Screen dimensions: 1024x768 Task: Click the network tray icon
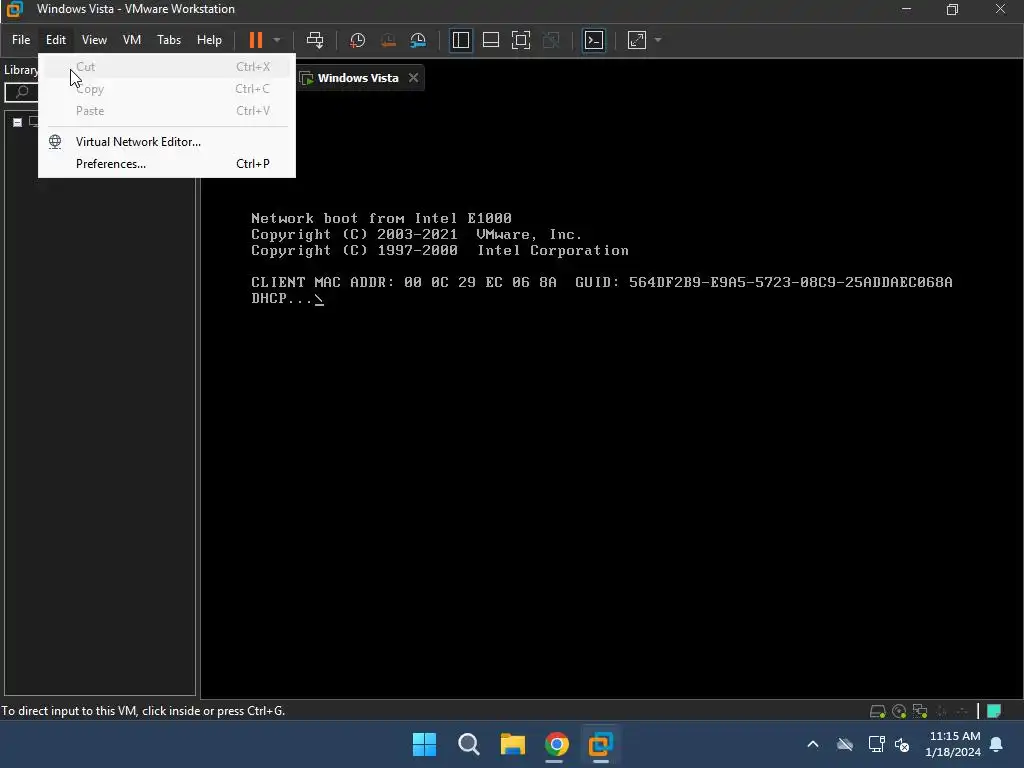click(x=876, y=744)
